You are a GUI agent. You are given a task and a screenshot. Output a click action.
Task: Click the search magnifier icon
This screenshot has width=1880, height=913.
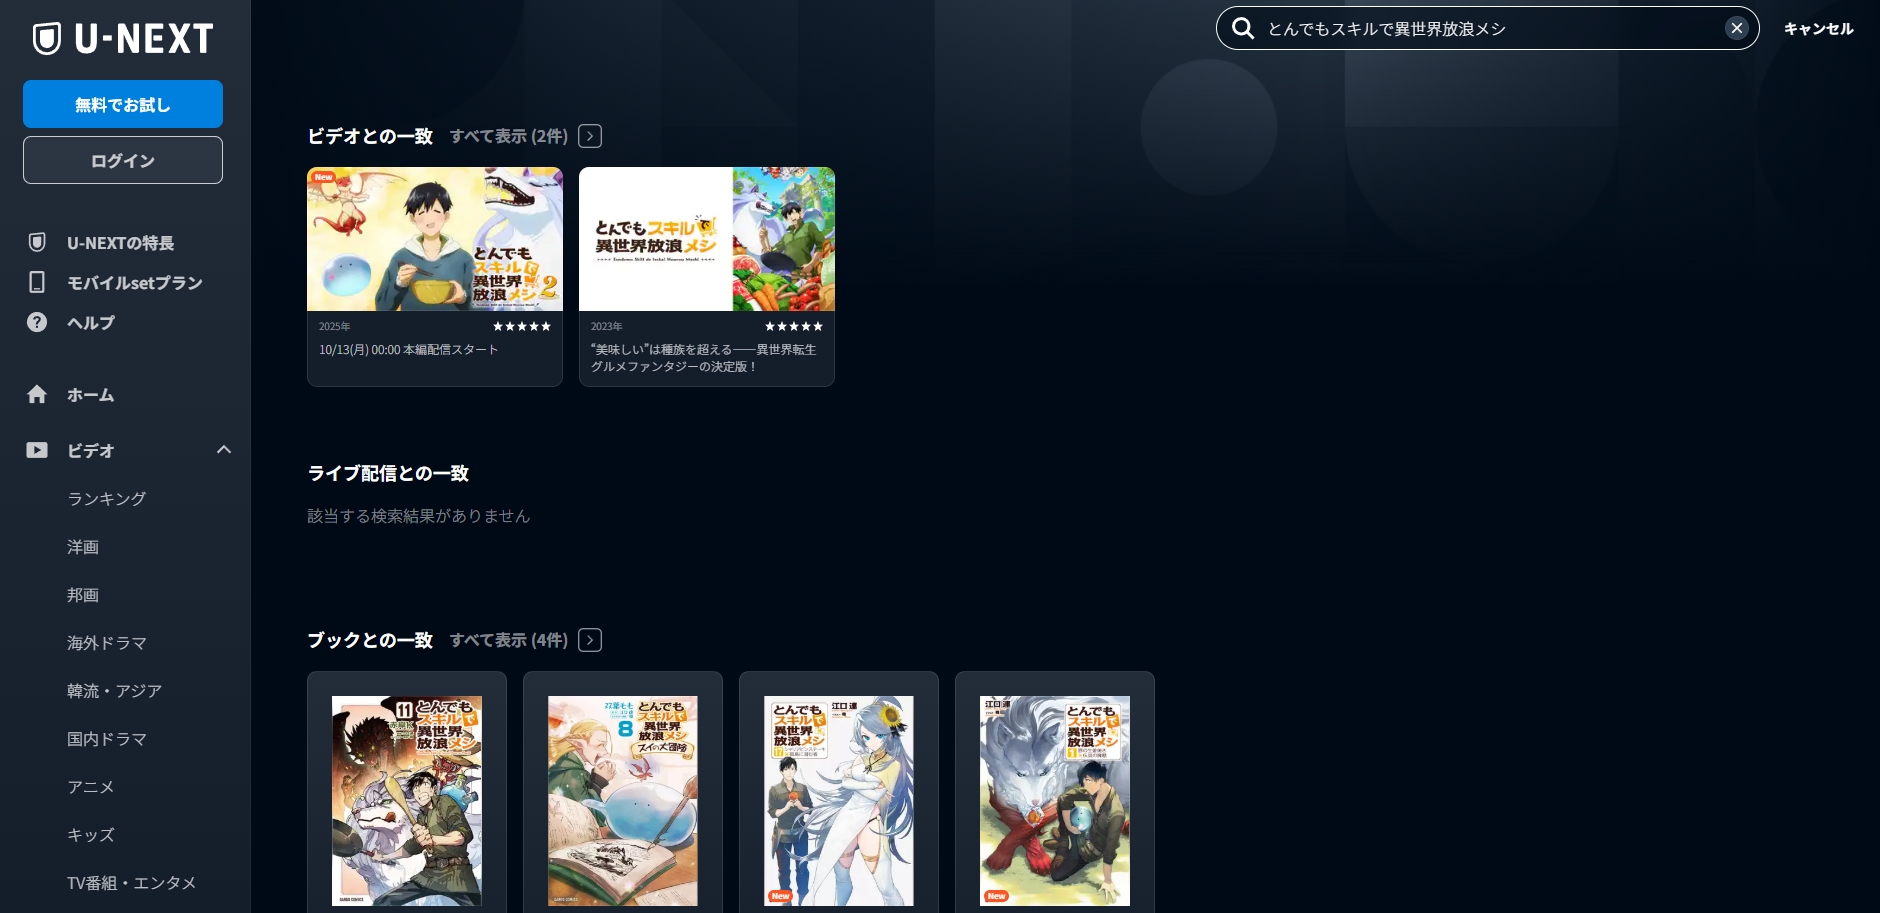pyautogui.click(x=1243, y=28)
